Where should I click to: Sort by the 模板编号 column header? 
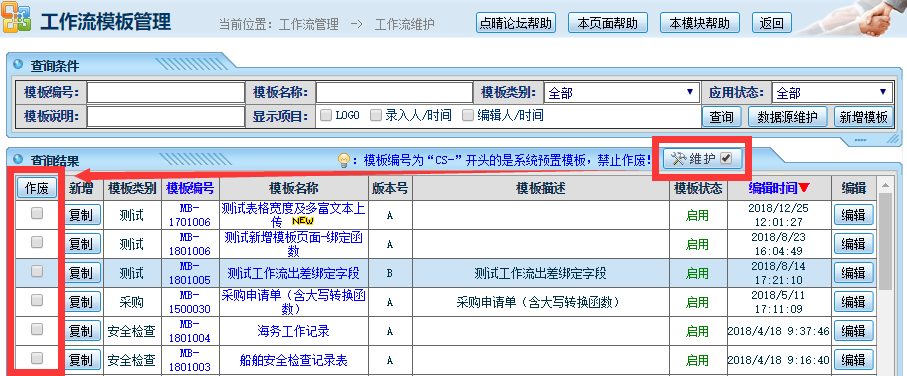pos(190,188)
